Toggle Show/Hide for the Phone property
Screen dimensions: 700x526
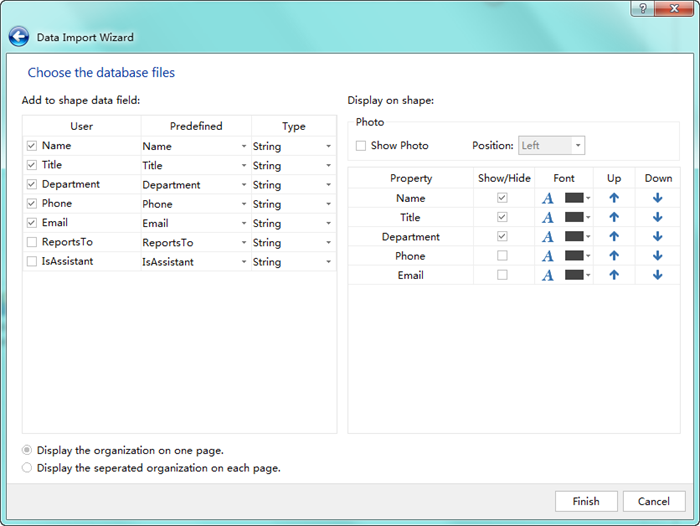tap(502, 256)
